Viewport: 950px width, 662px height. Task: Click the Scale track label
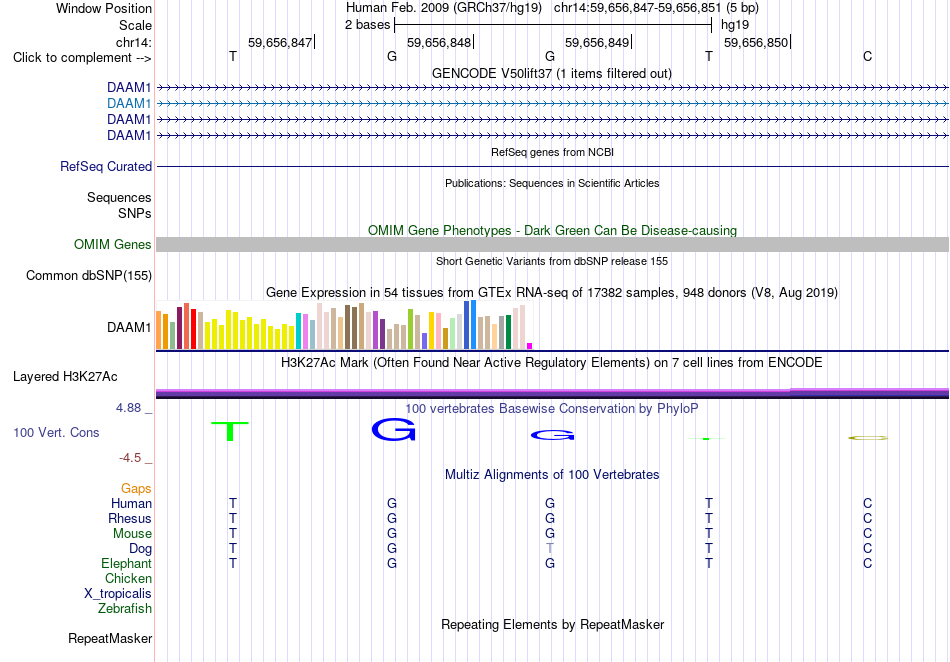(x=135, y=25)
